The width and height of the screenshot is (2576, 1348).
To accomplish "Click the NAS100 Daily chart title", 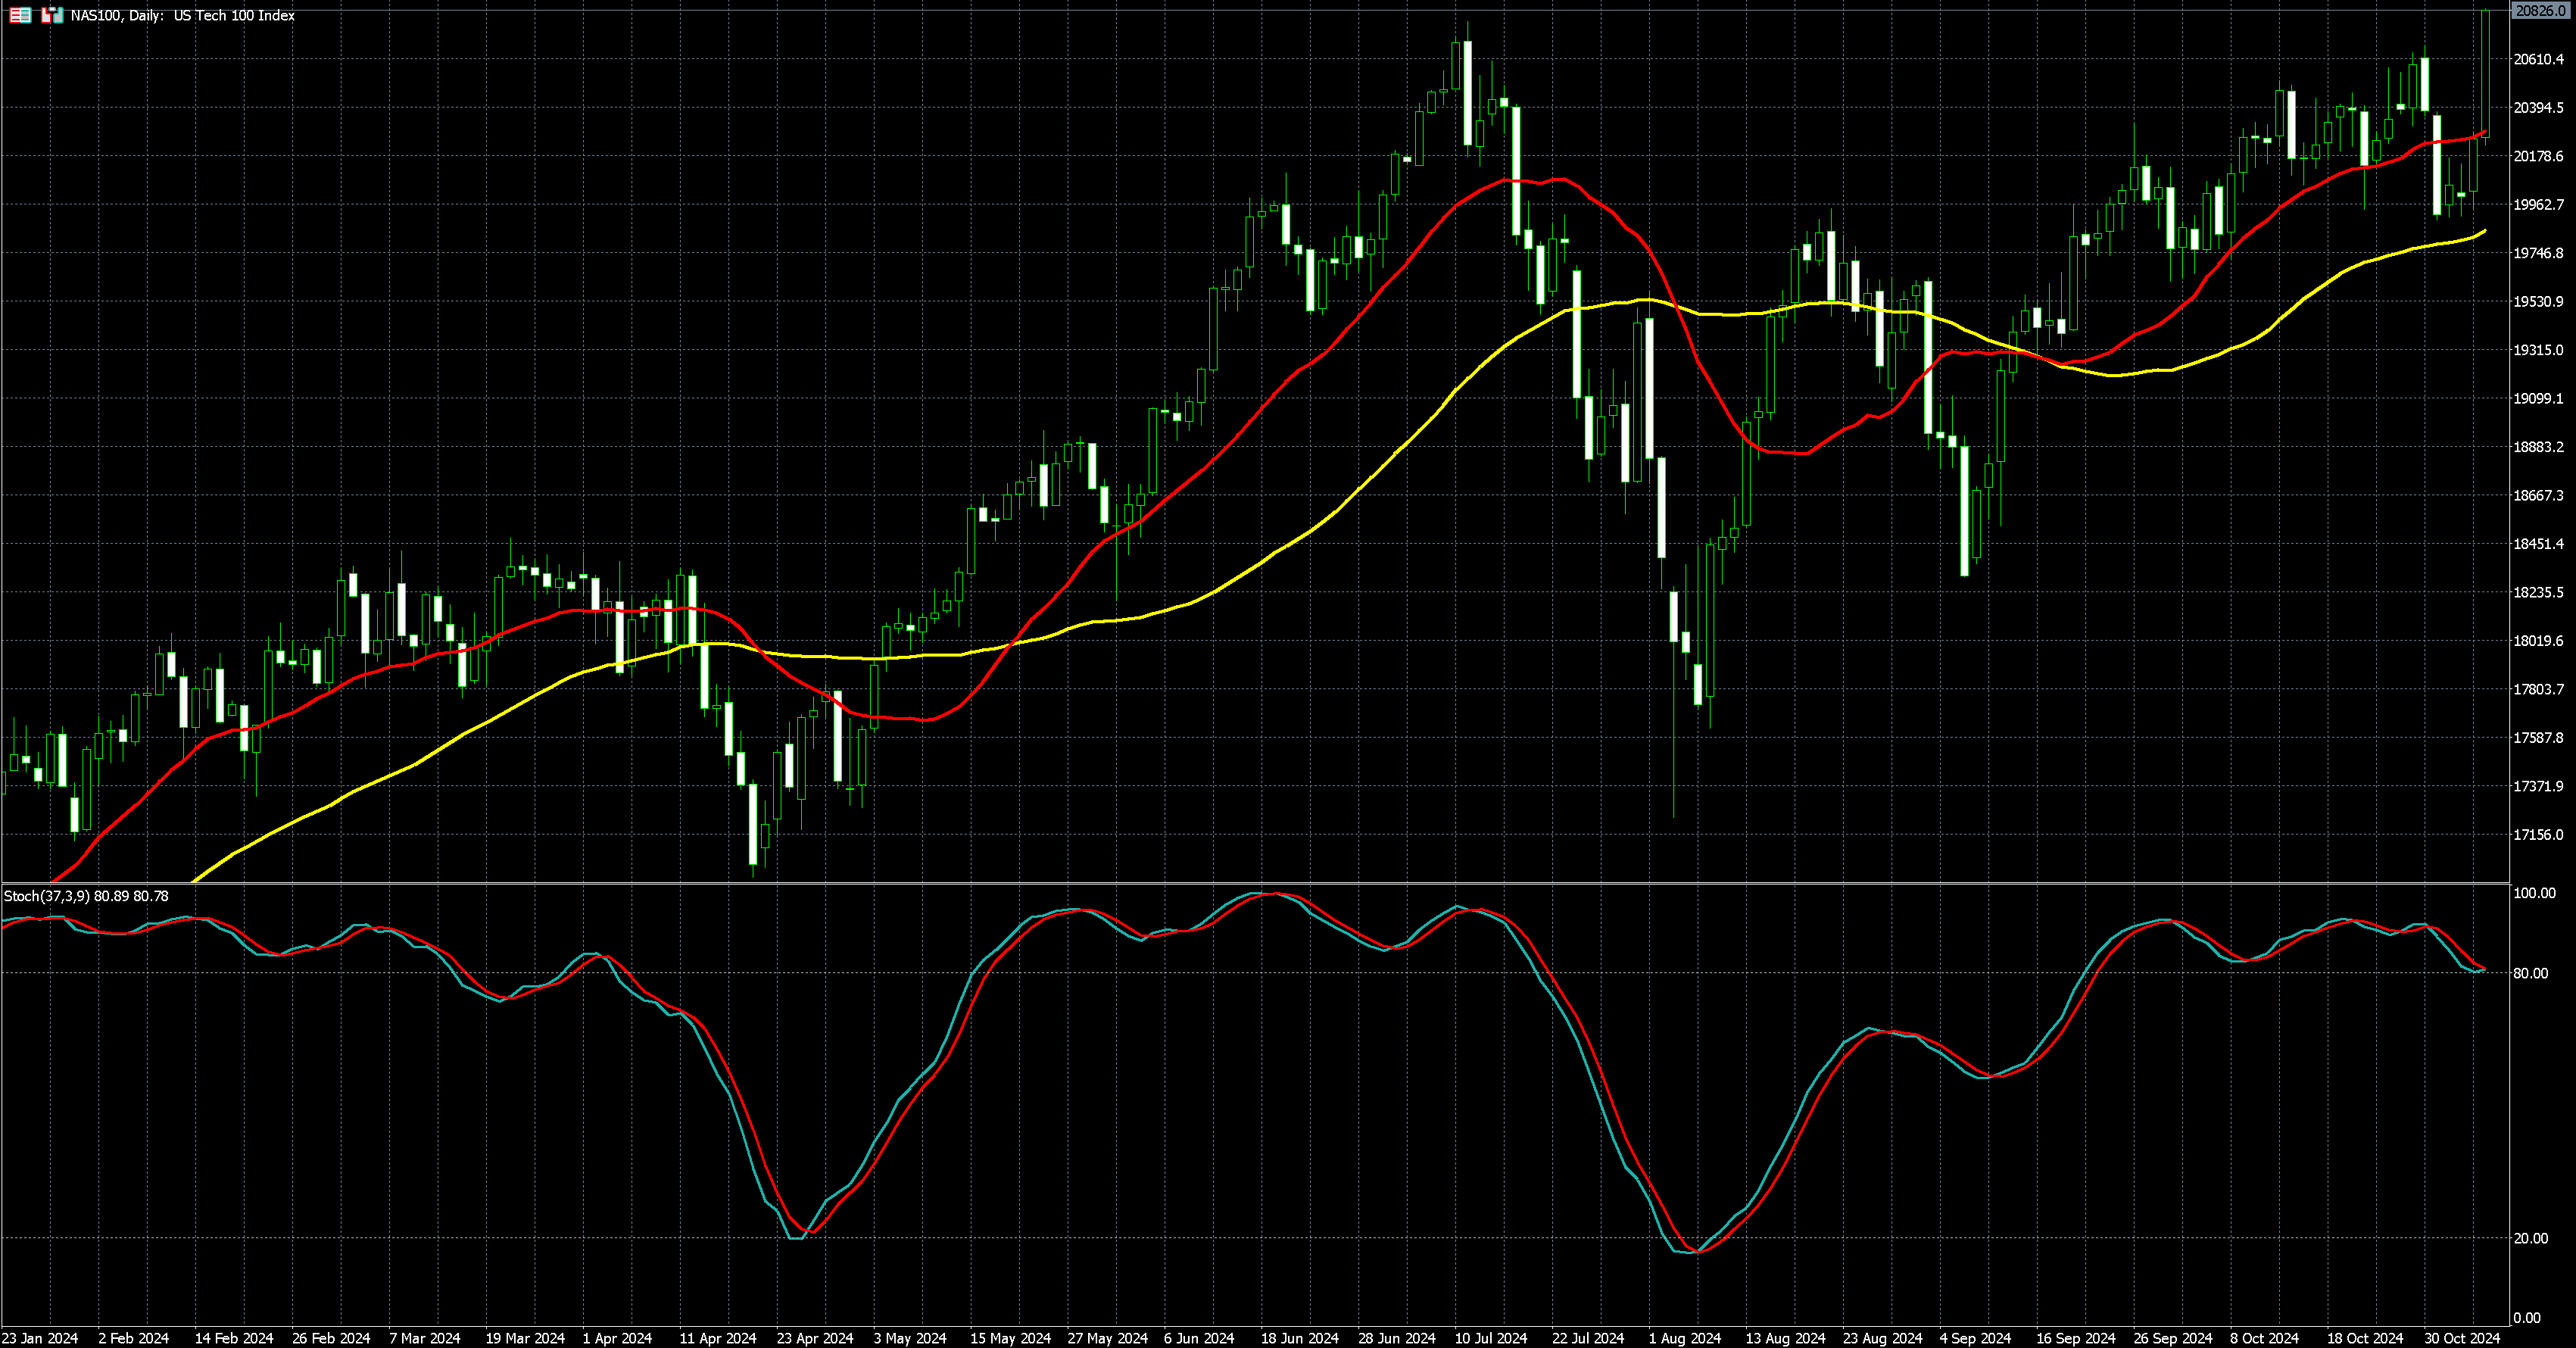I will [x=182, y=15].
